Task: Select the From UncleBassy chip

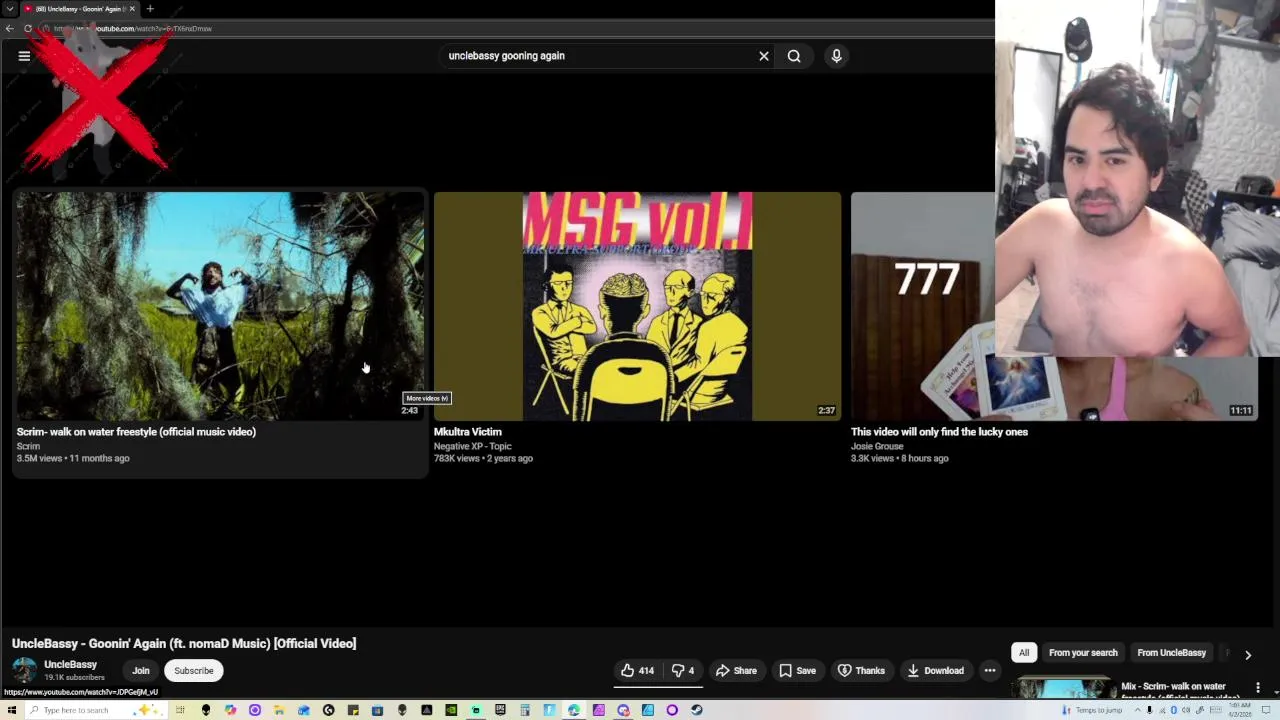Action: point(1171,653)
